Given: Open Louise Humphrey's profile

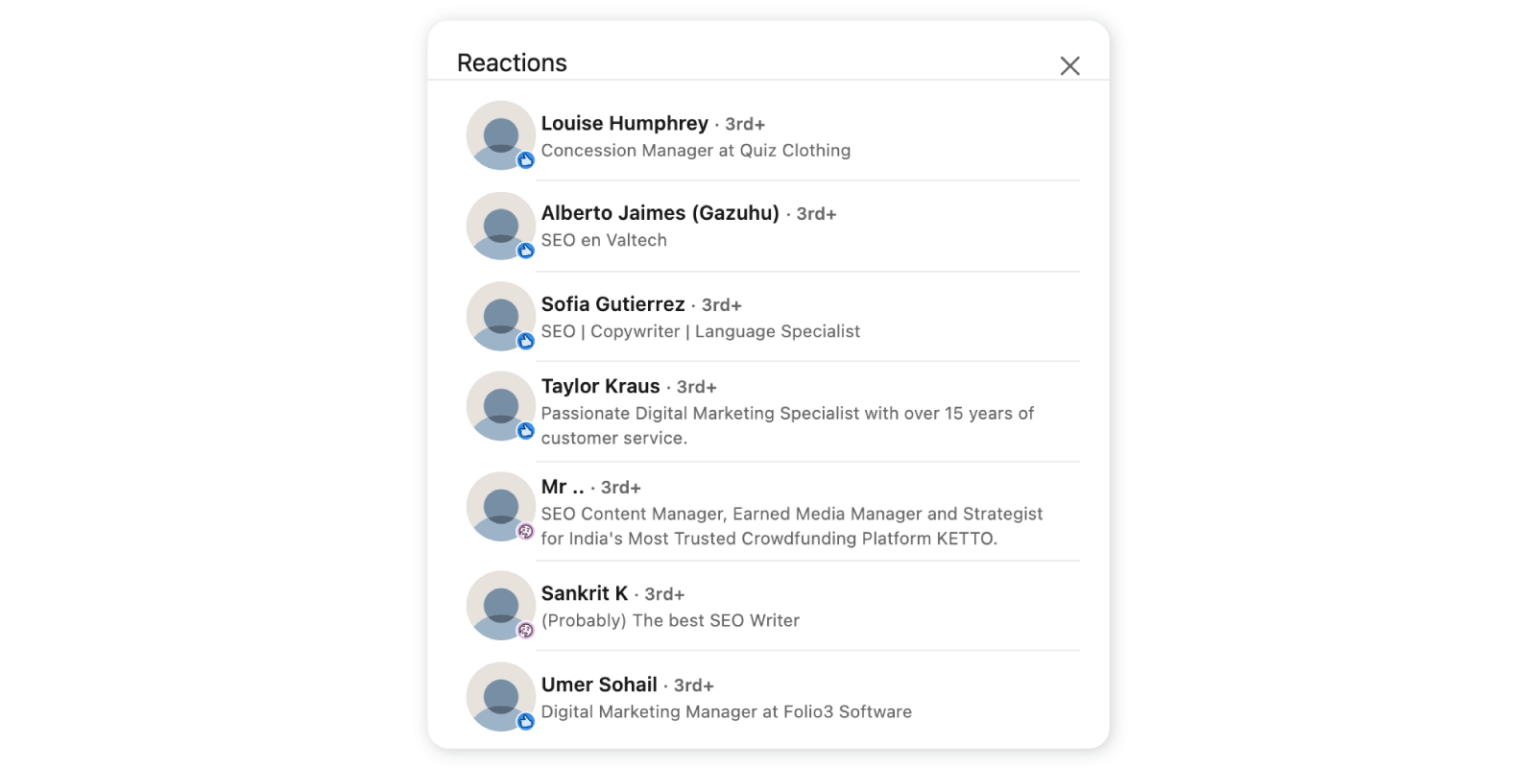Looking at the screenshot, I should (624, 123).
